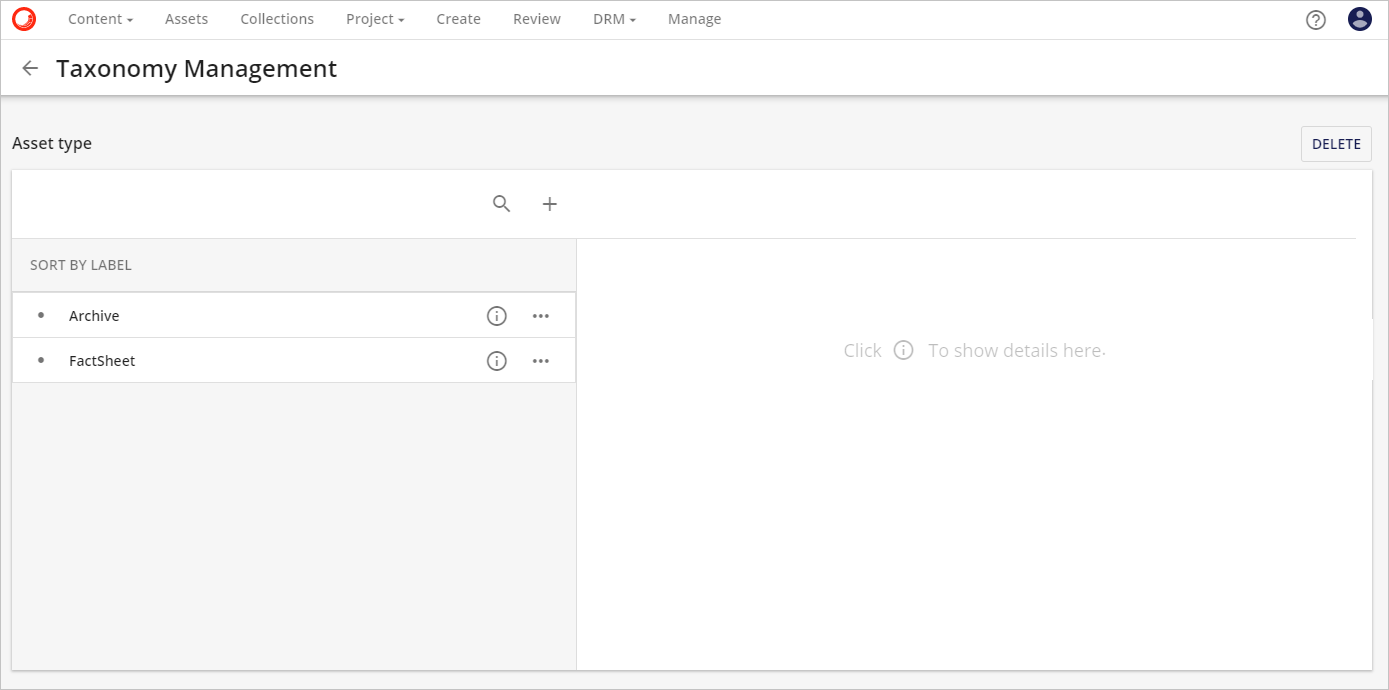Click SORT BY LABEL

click(x=81, y=265)
